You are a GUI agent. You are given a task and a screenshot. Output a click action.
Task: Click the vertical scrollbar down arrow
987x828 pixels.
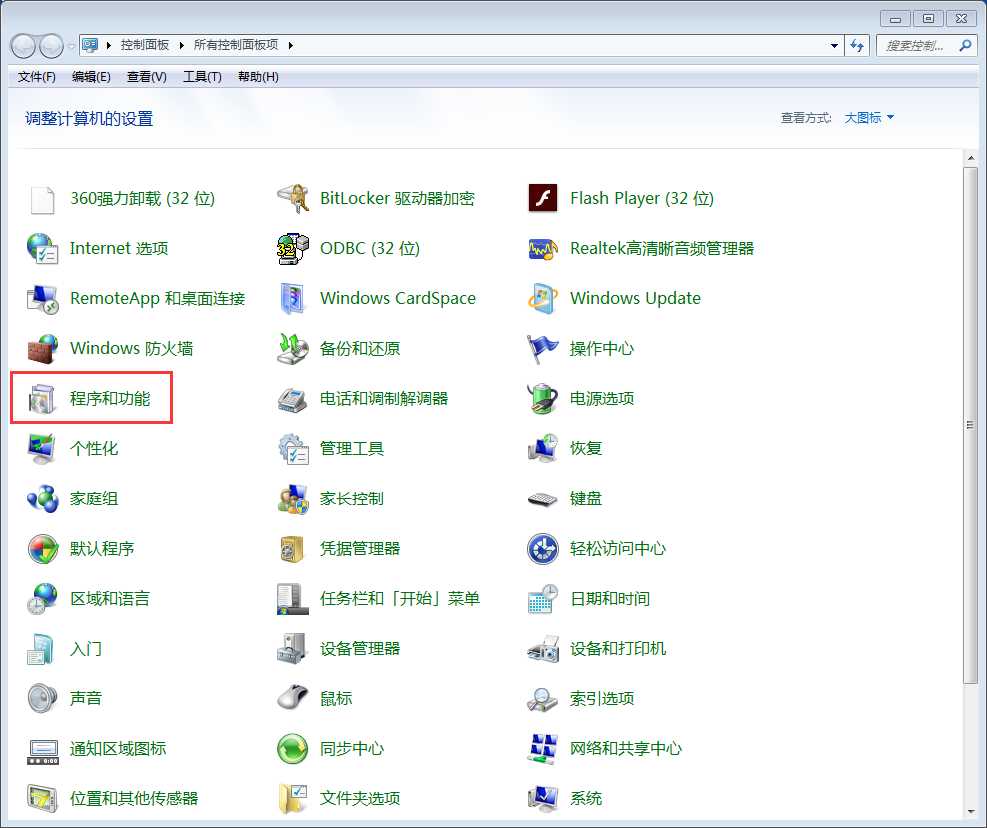(971, 812)
